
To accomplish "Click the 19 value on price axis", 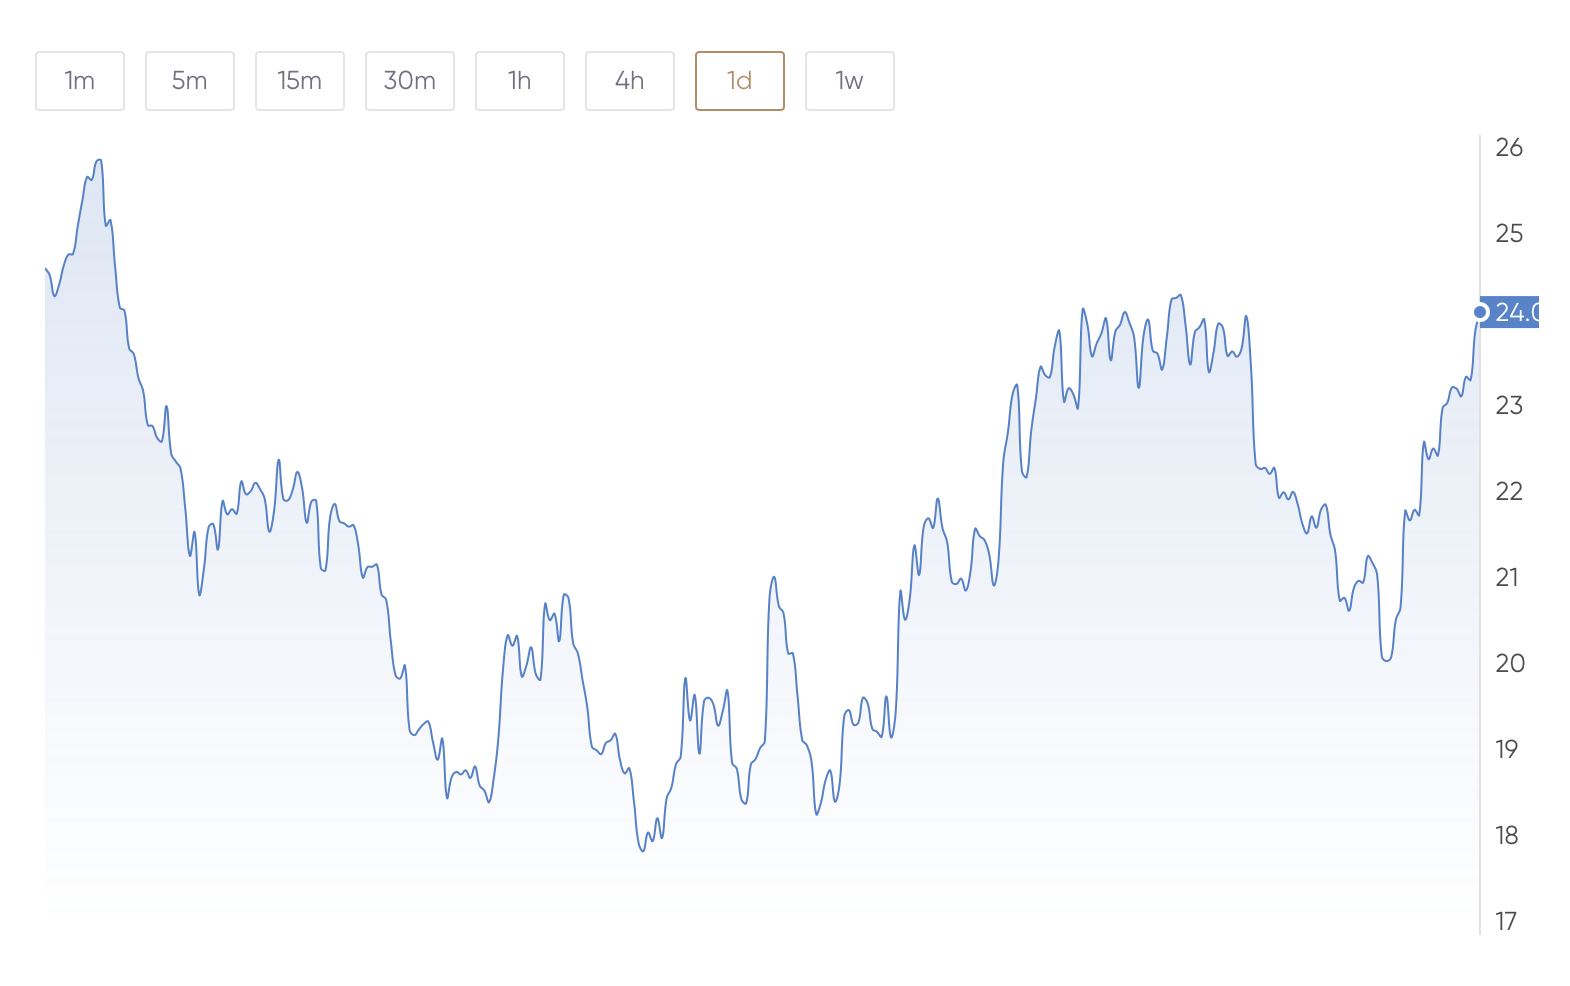I will pyautogui.click(x=1506, y=750).
